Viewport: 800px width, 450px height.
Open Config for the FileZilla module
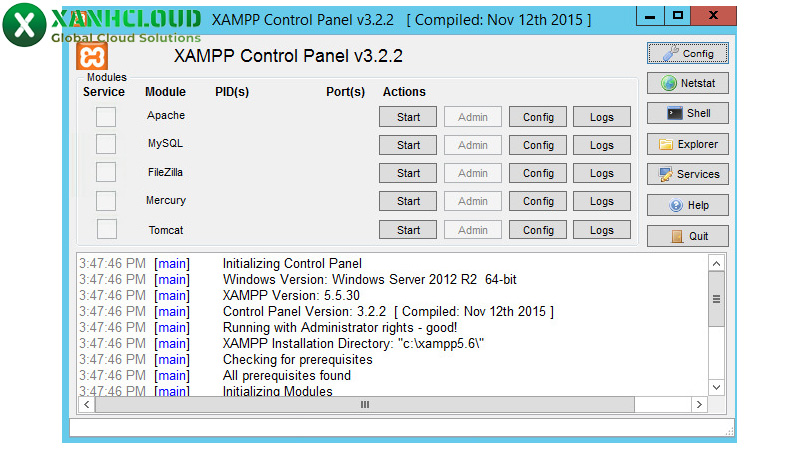tap(538, 173)
